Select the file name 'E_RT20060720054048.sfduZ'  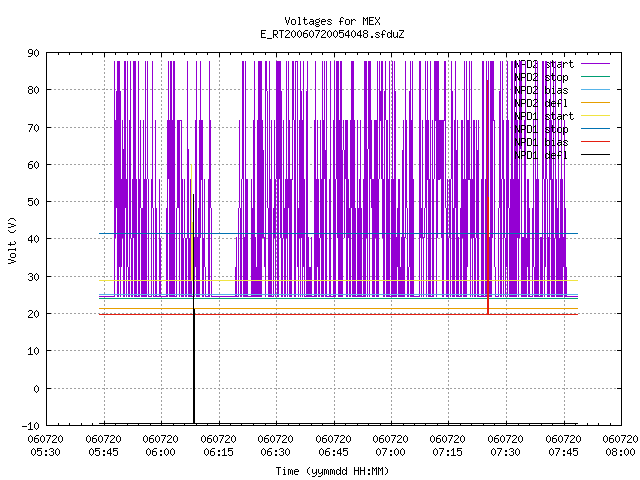pyautogui.click(x=332, y=34)
